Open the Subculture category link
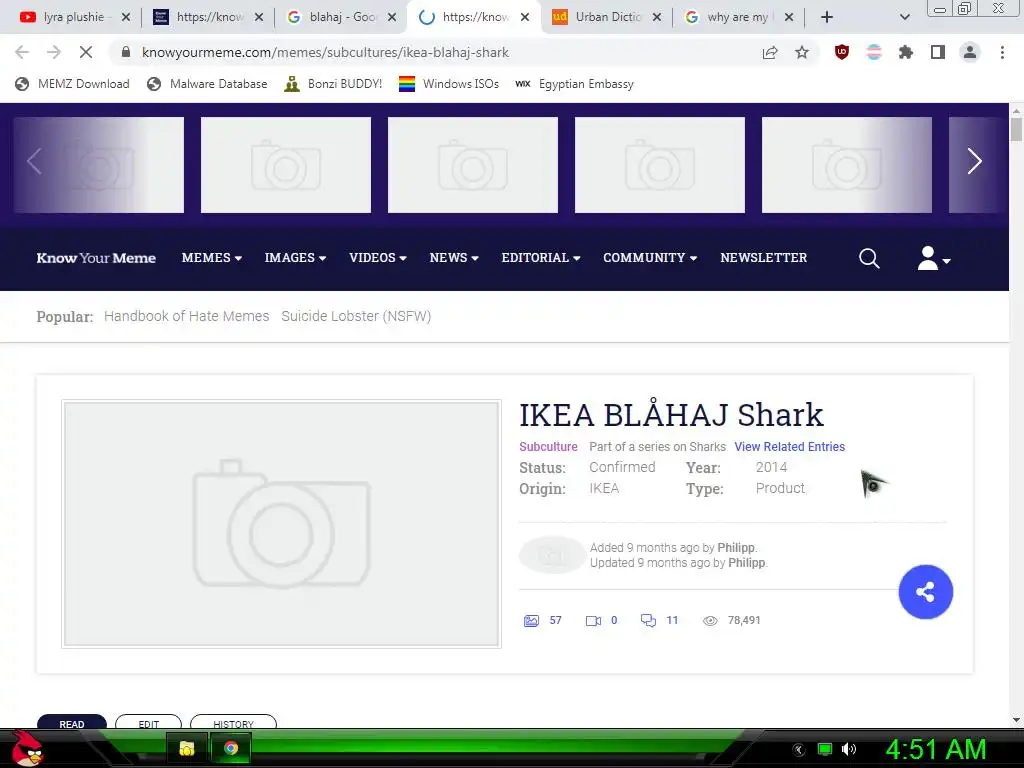 [x=548, y=447]
